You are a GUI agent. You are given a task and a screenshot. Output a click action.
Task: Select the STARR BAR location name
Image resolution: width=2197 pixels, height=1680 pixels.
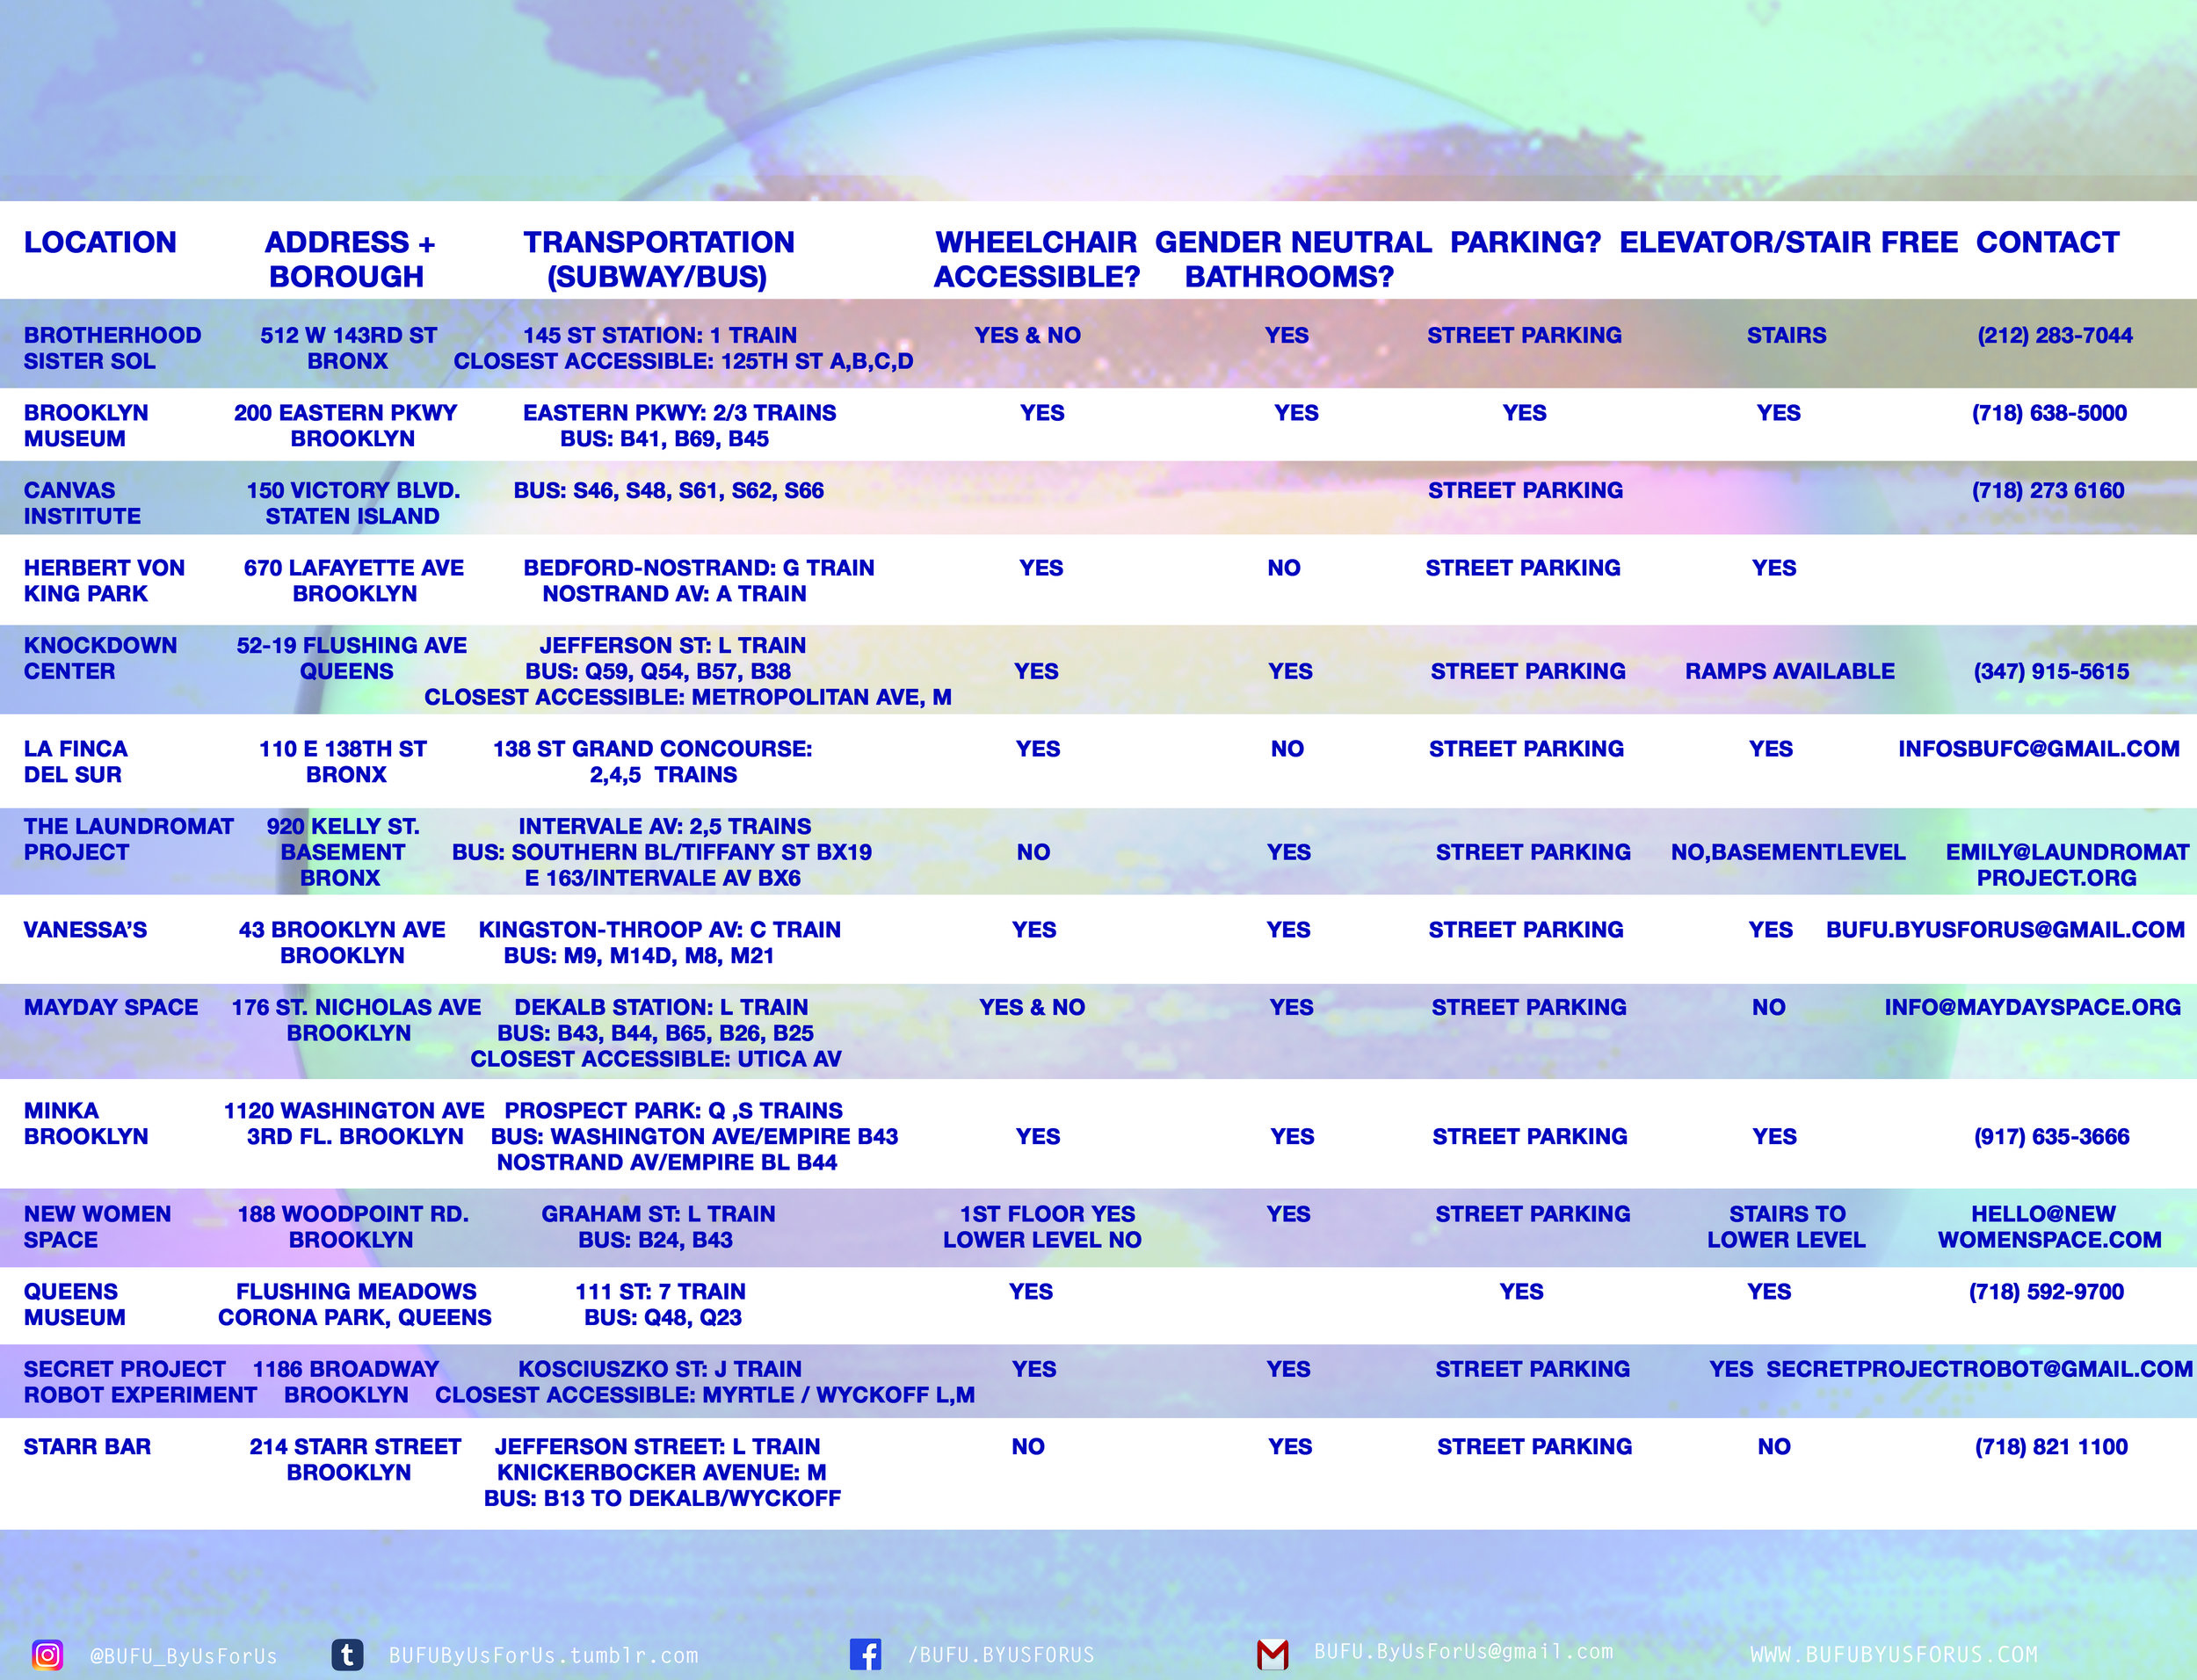(x=87, y=1446)
